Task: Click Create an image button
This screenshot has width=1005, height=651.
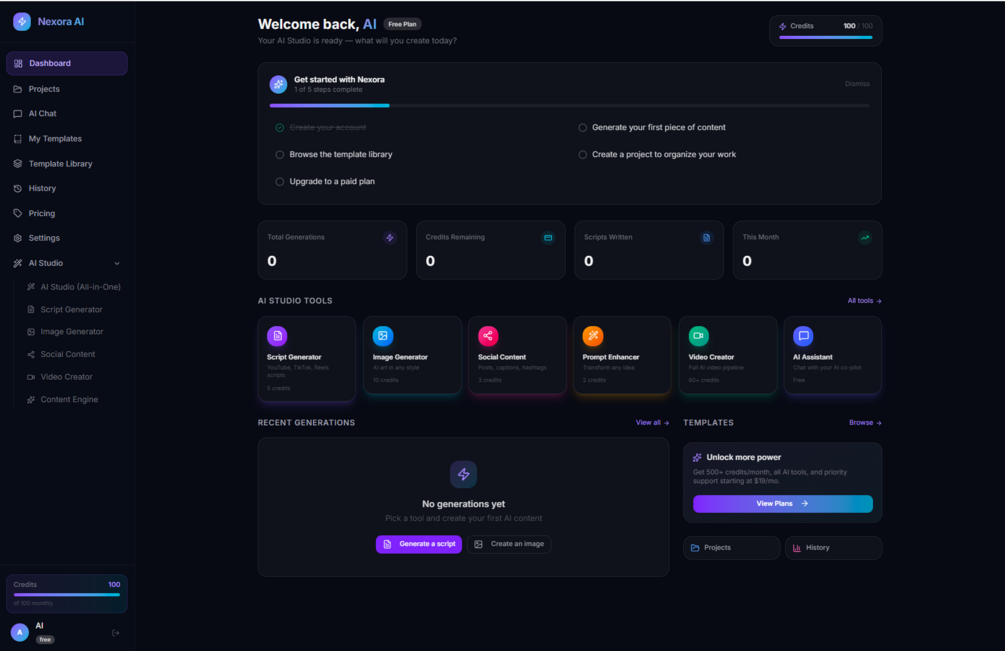Action: coord(509,544)
